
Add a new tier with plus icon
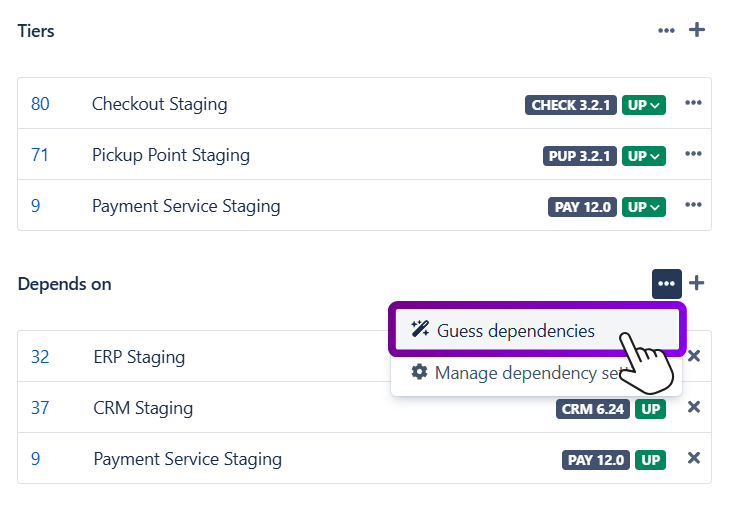[697, 30]
